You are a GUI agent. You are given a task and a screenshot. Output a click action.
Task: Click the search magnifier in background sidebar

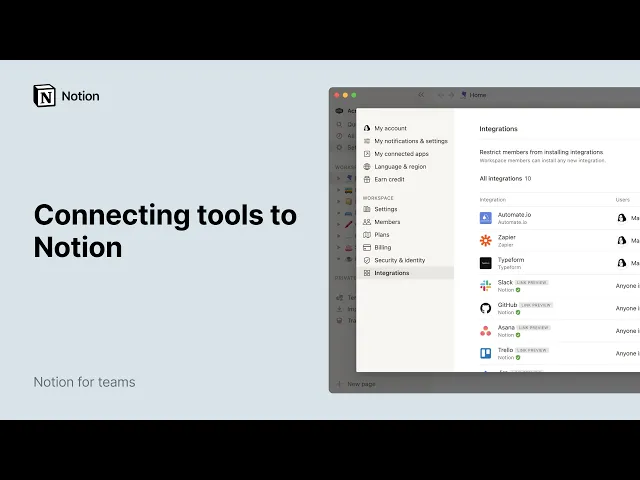339,124
